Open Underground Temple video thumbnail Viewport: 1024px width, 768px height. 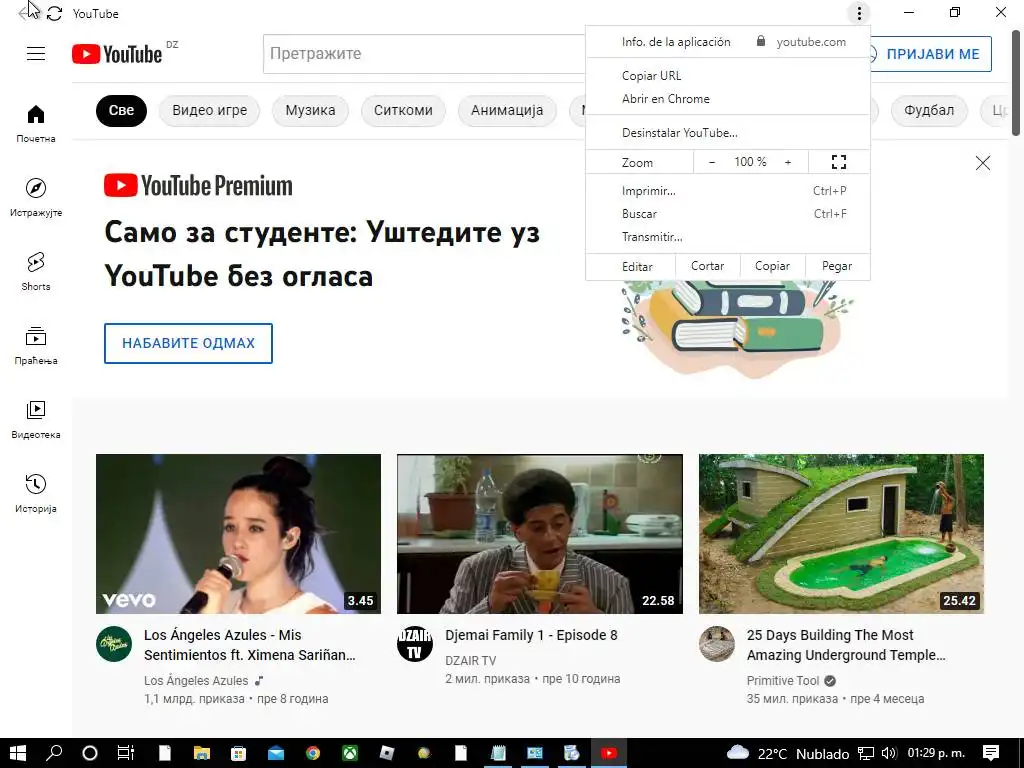(x=841, y=534)
